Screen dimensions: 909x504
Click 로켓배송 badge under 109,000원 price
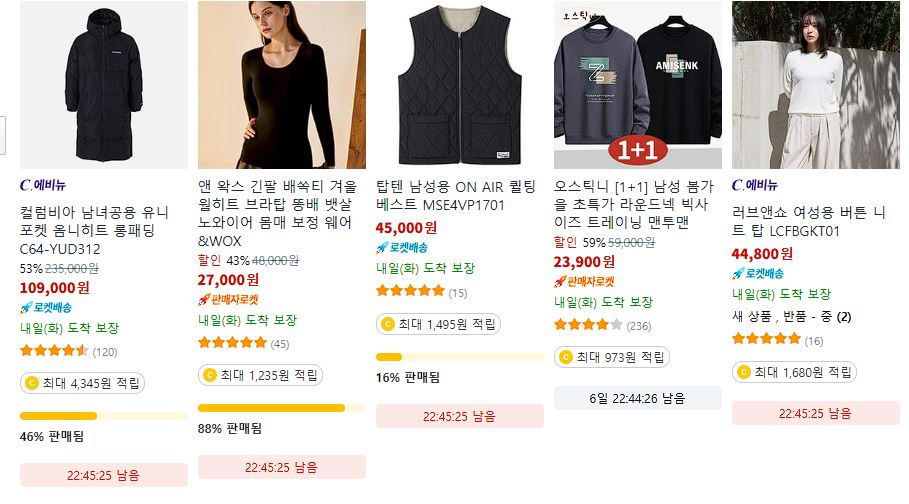(46, 307)
